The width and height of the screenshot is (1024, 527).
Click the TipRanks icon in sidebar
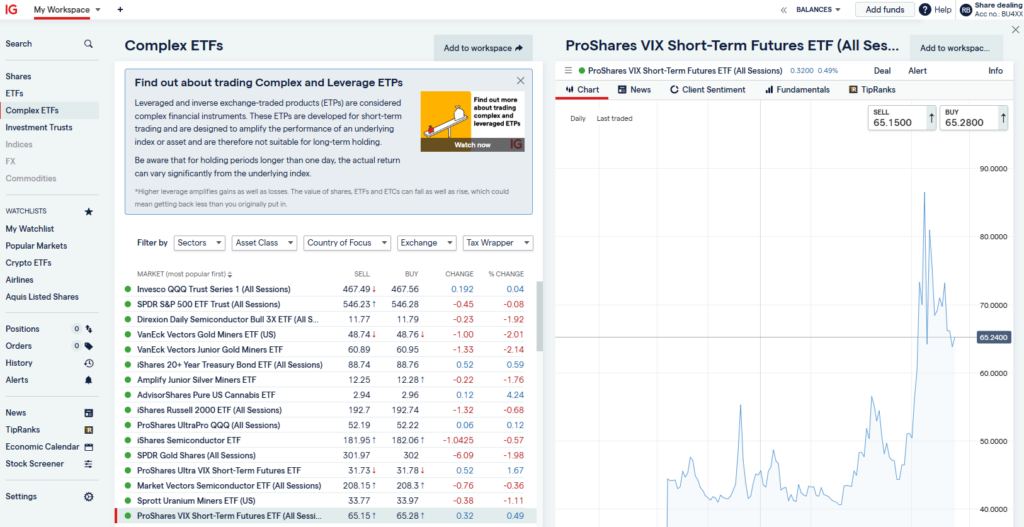(89, 430)
